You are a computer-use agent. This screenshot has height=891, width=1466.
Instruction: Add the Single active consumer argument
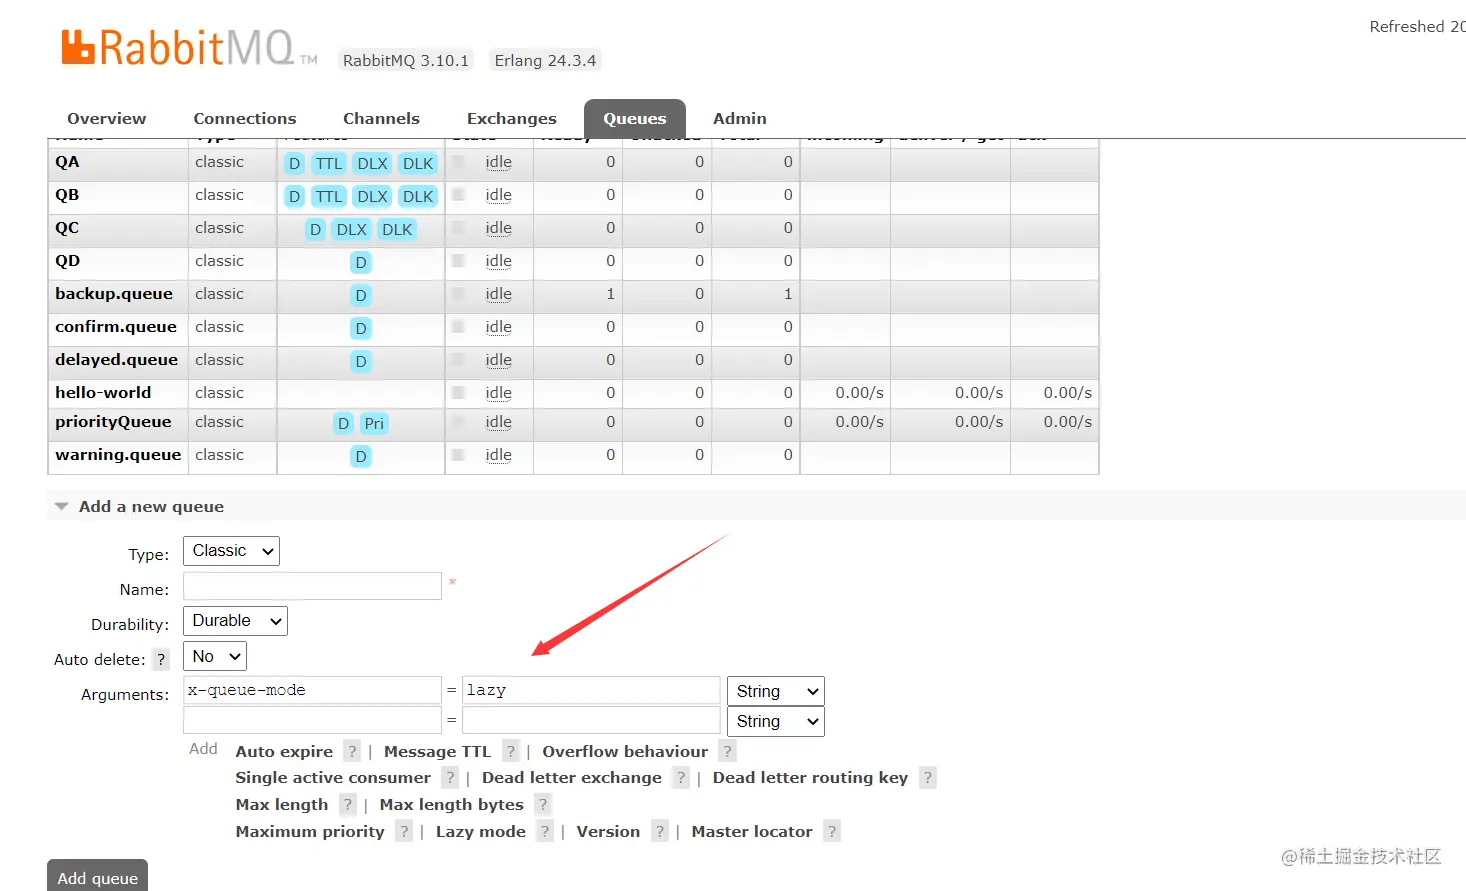[x=333, y=777]
